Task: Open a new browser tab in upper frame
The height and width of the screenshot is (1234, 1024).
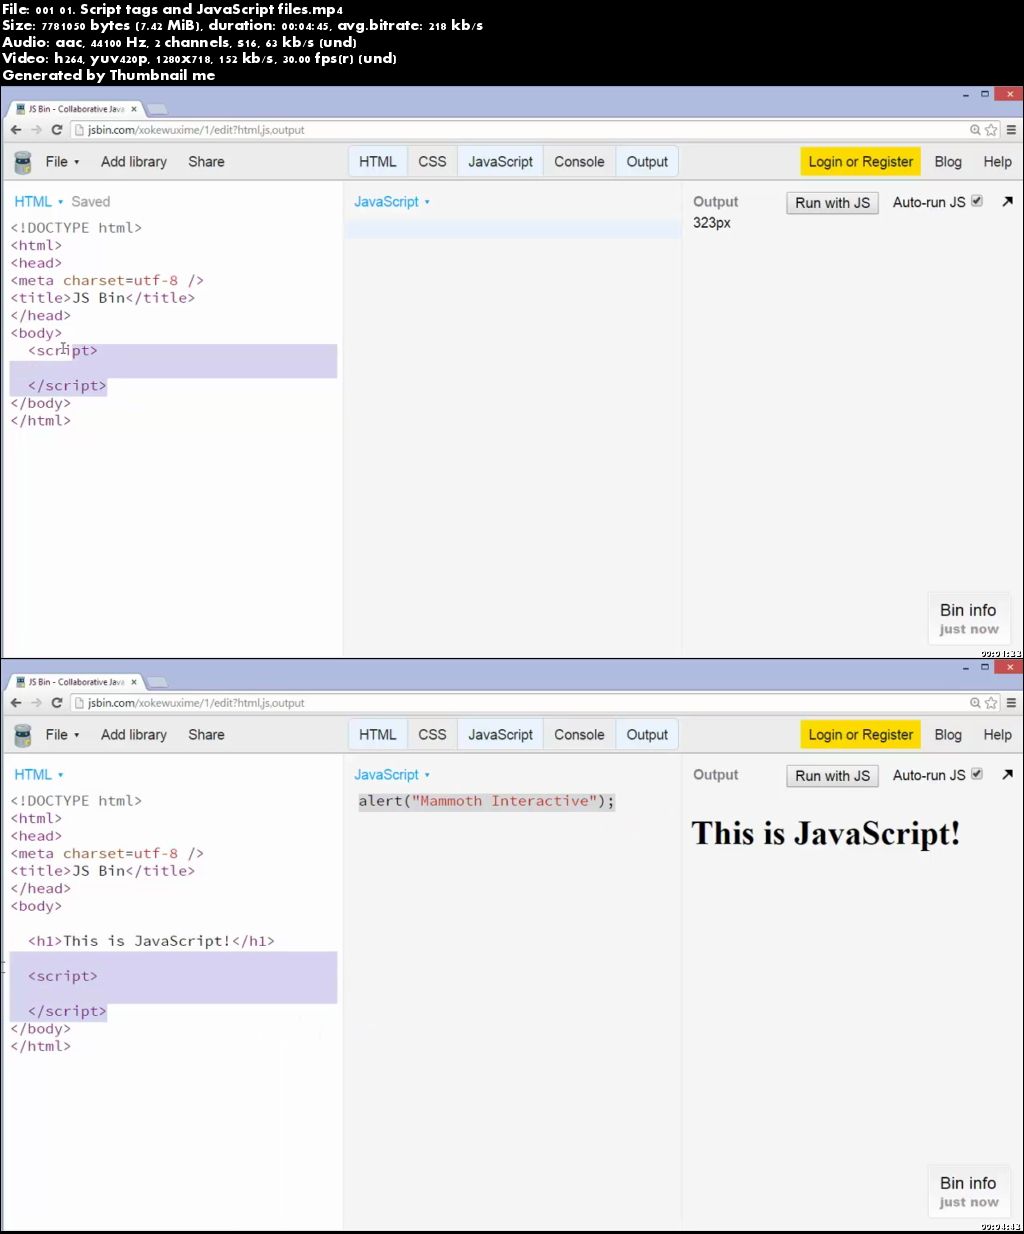Action: point(157,109)
